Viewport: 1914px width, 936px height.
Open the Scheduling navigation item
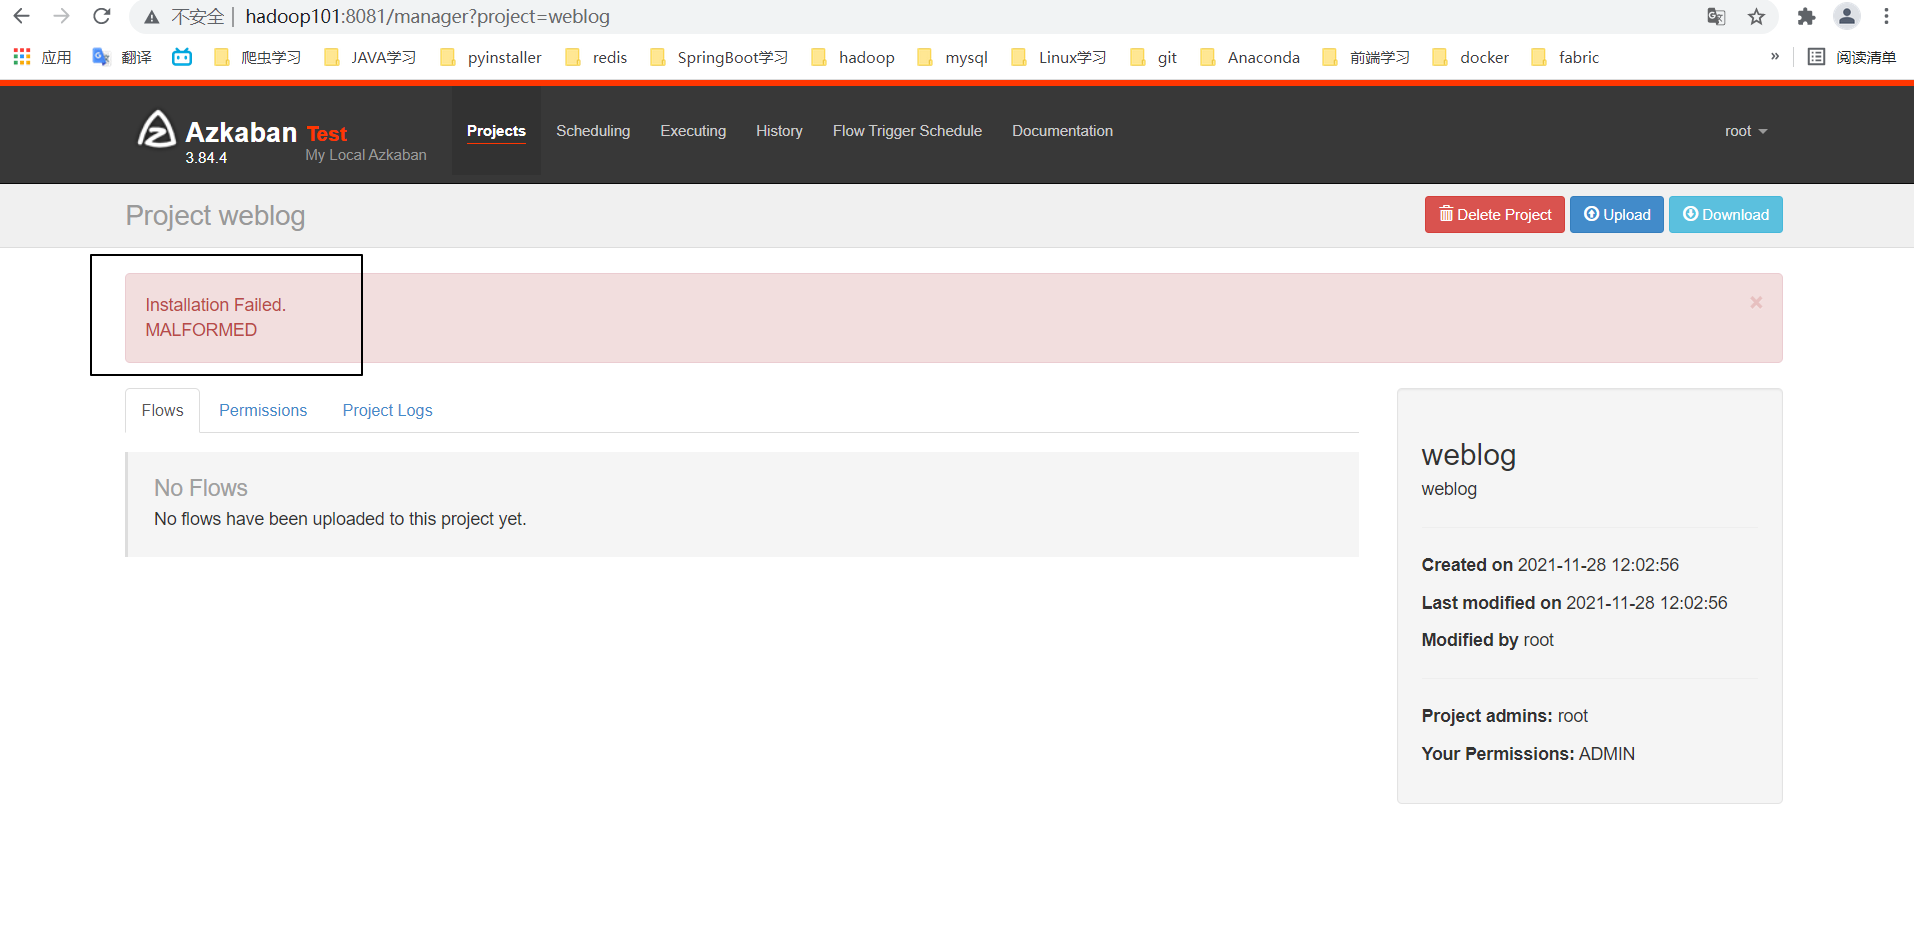[593, 131]
